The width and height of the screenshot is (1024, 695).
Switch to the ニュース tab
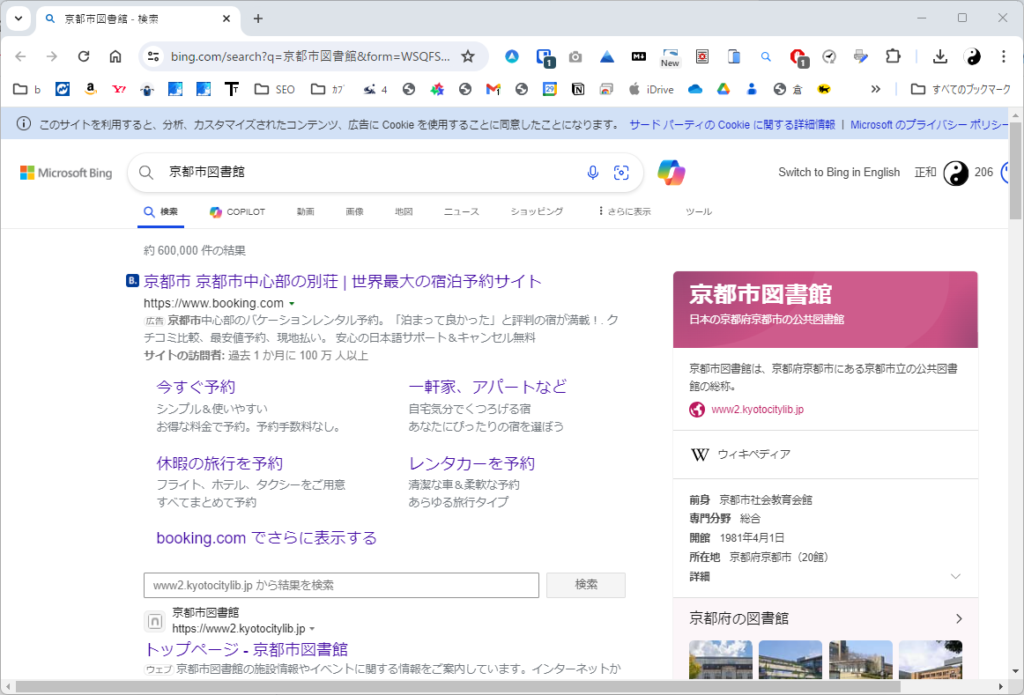click(x=461, y=212)
